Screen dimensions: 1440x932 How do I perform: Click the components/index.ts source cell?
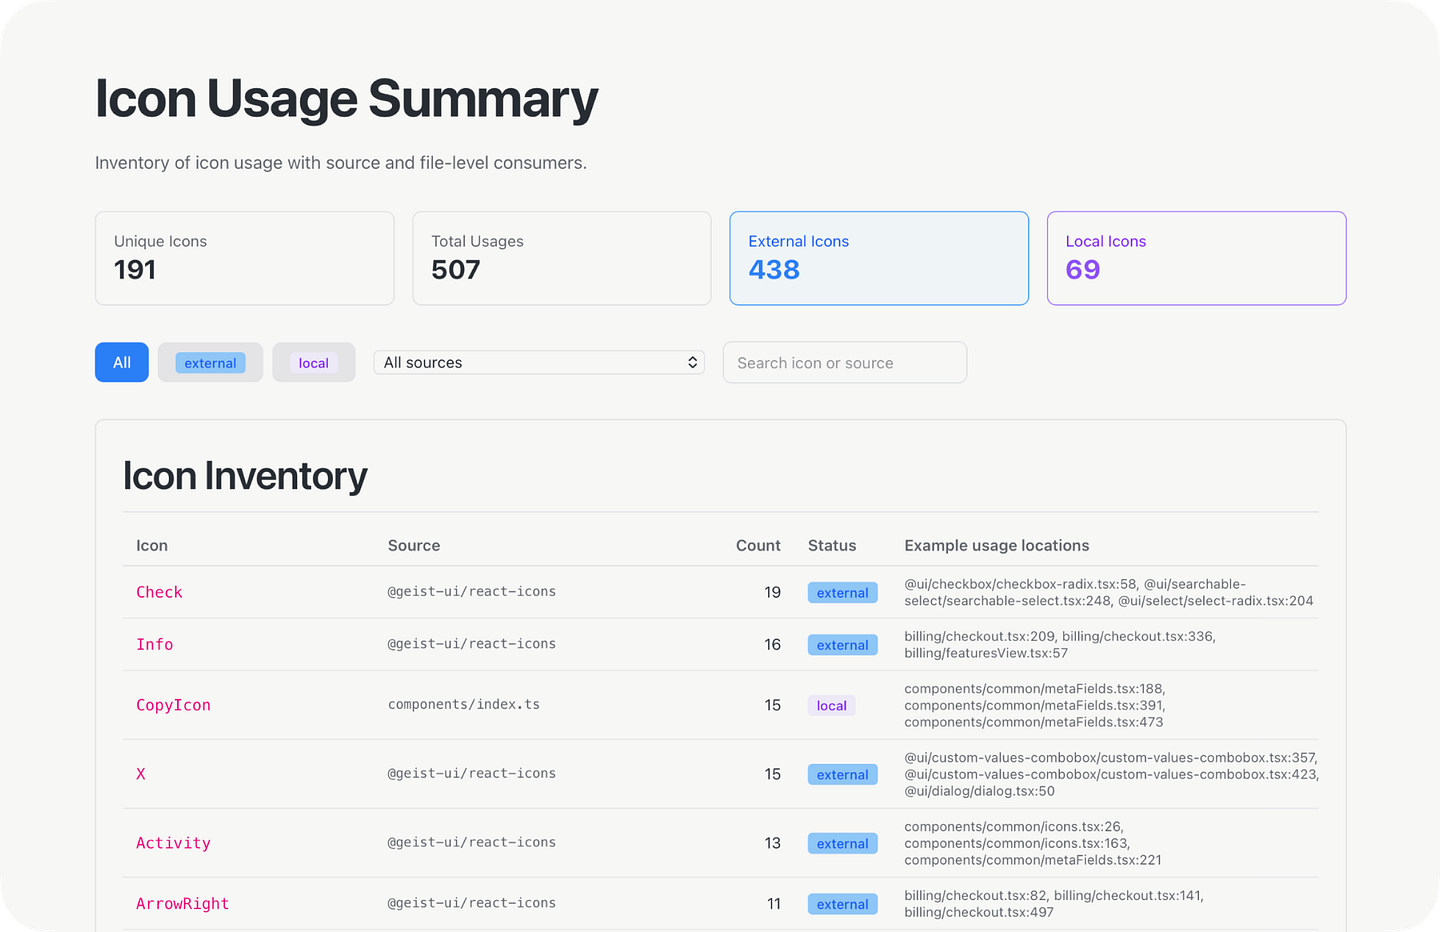click(x=464, y=704)
